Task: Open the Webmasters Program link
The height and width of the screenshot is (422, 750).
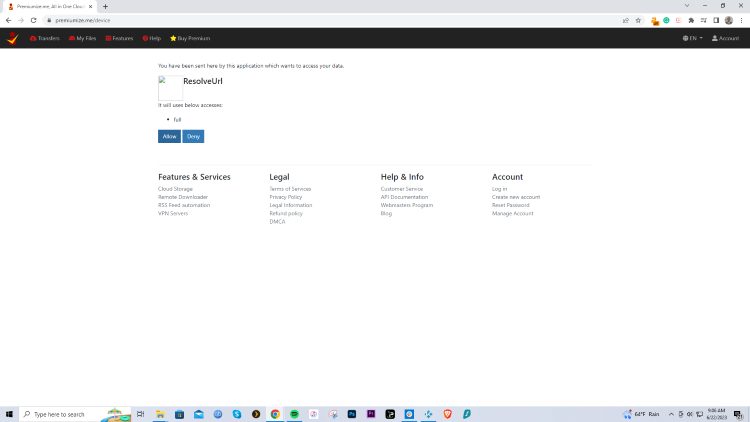Action: coord(407,205)
